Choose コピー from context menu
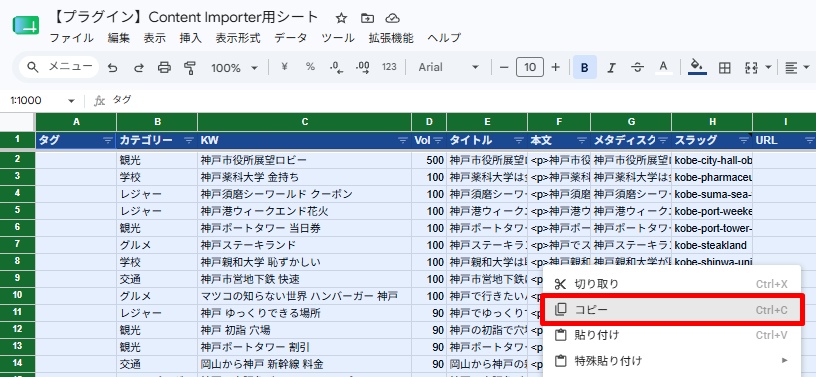 coord(671,310)
